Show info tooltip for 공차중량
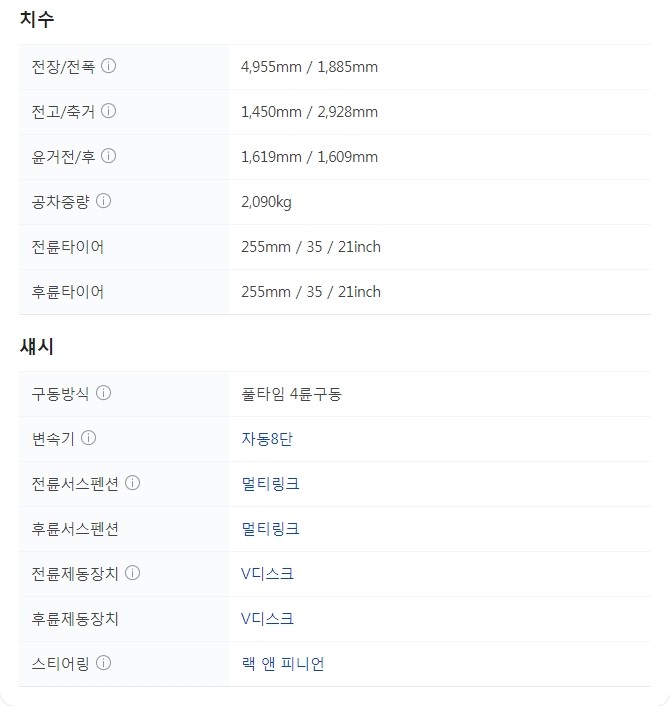 pyautogui.click(x=103, y=201)
